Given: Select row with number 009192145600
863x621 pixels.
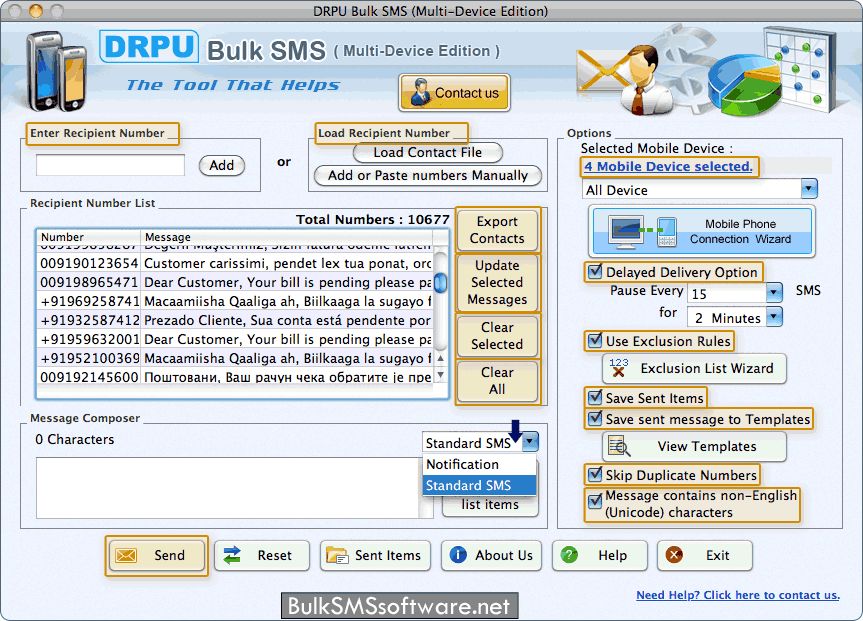Looking at the screenshot, I should point(236,377).
